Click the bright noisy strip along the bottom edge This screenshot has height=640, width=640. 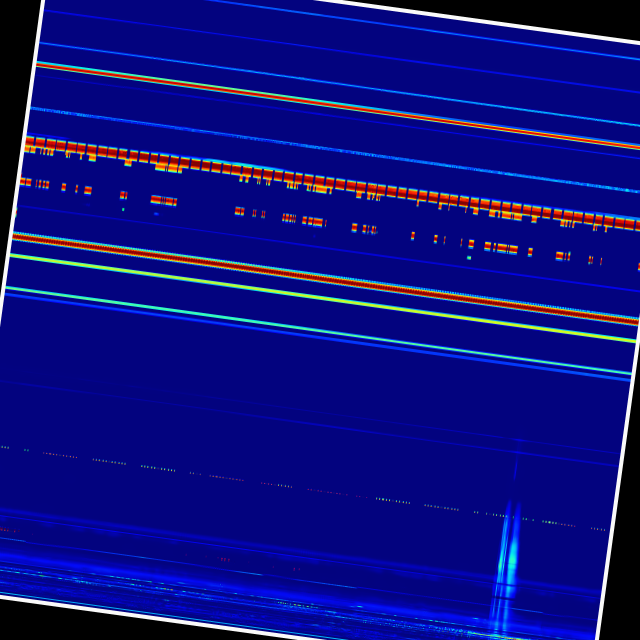[x=300, y=605]
